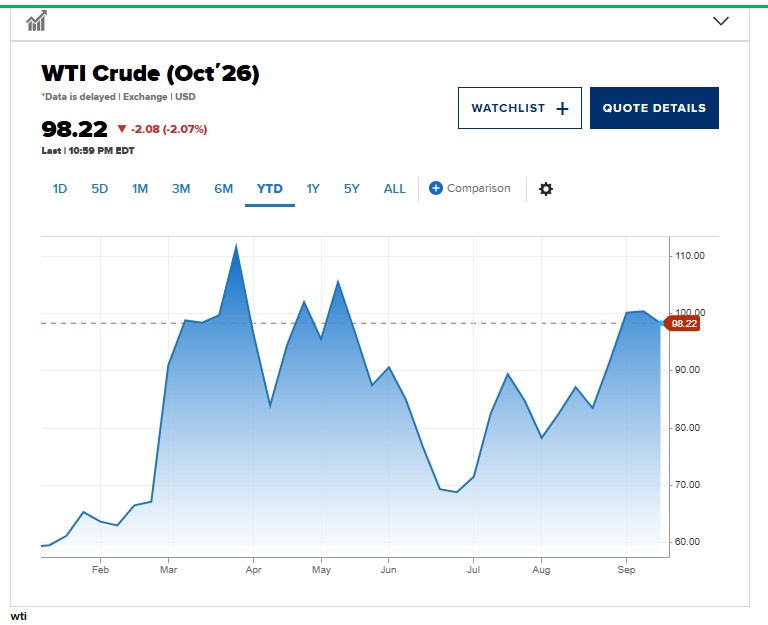768x625 pixels.
Task: Click the Sep label on the x-axis
Action: pos(626,570)
